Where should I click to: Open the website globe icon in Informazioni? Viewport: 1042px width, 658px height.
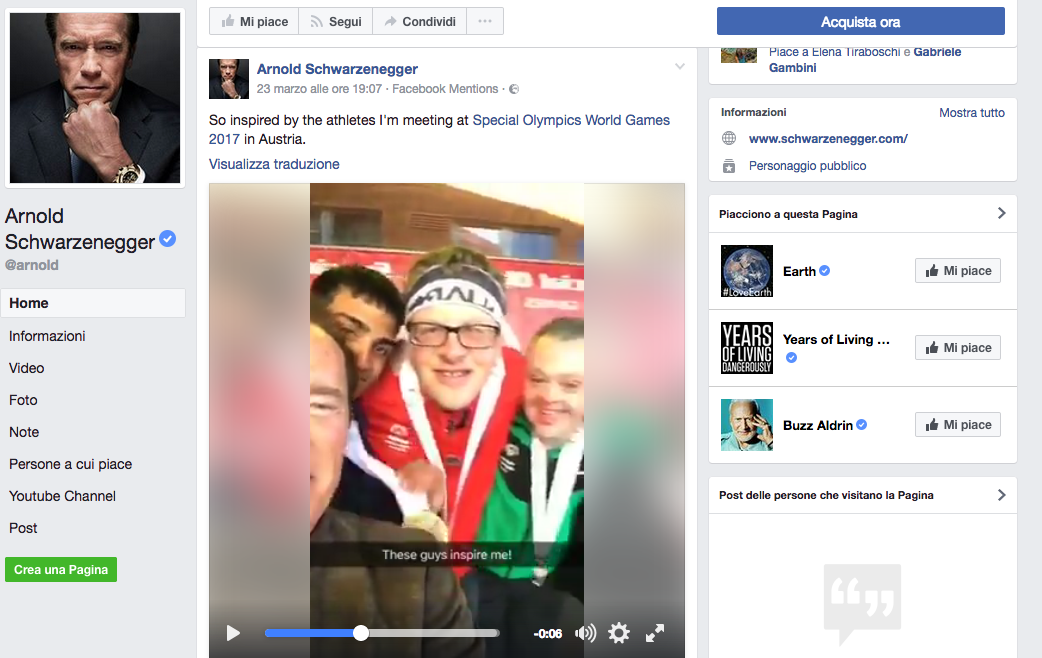pos(729,139)
